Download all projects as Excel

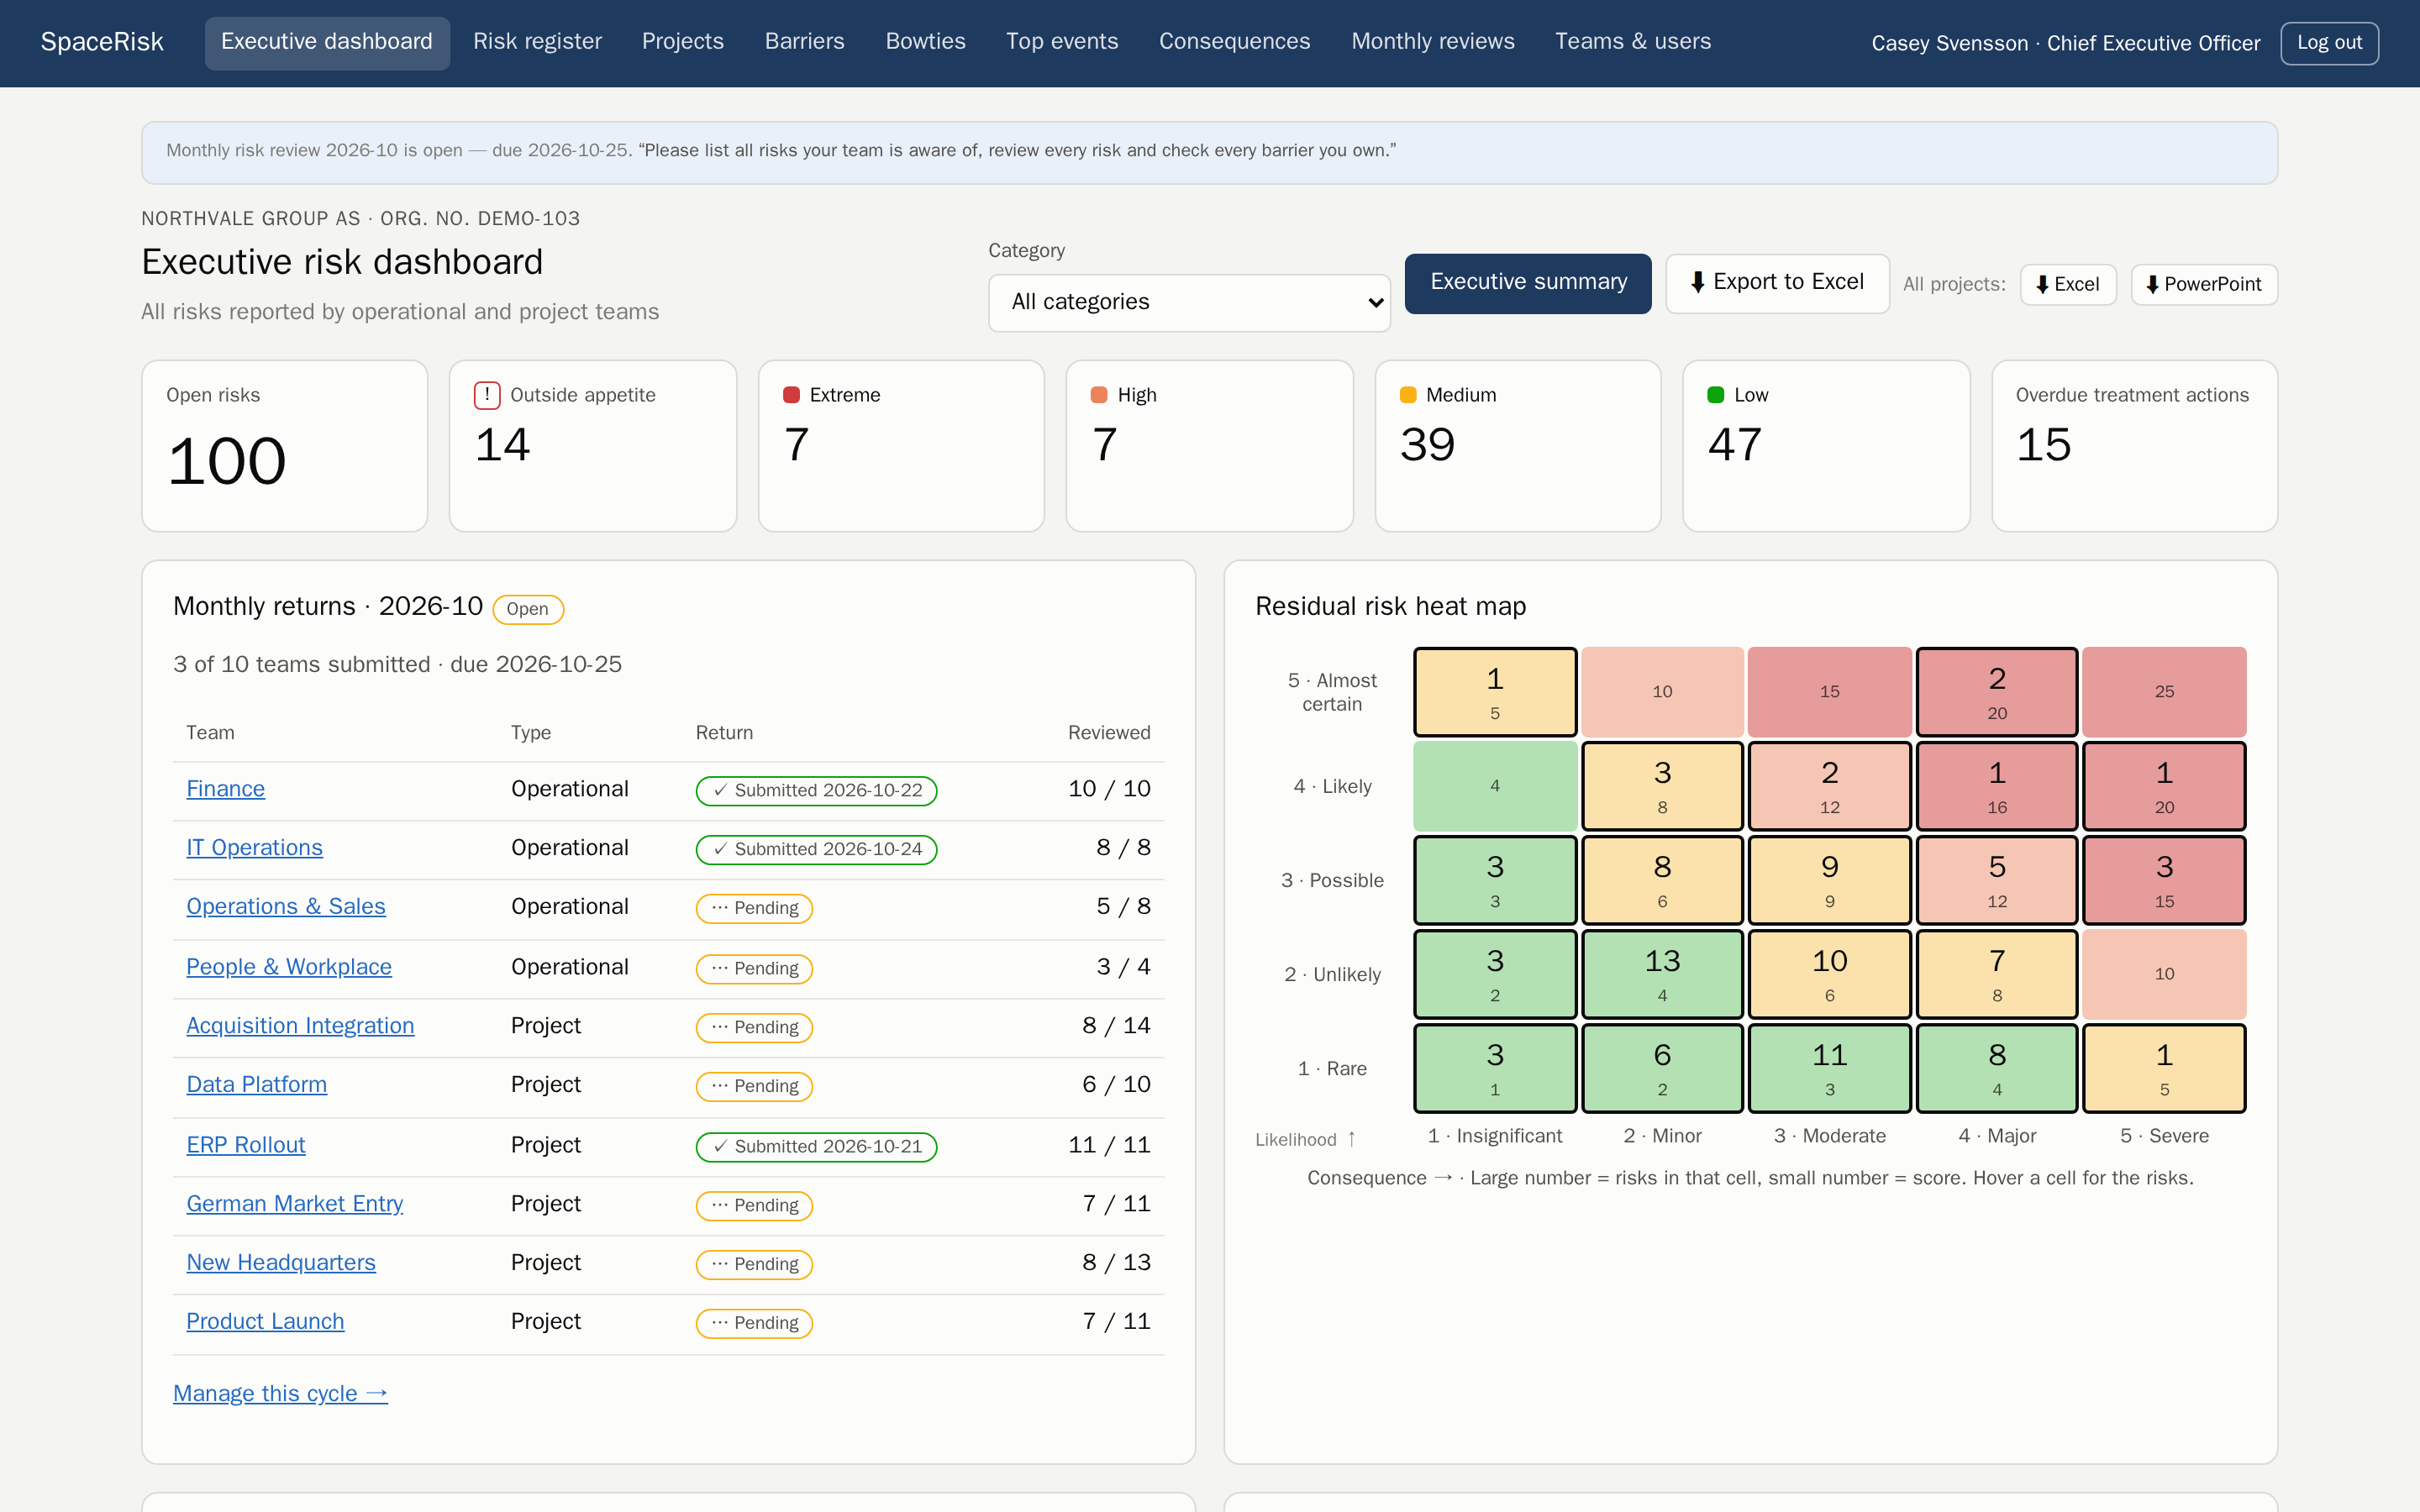(x=2068, y=284)
